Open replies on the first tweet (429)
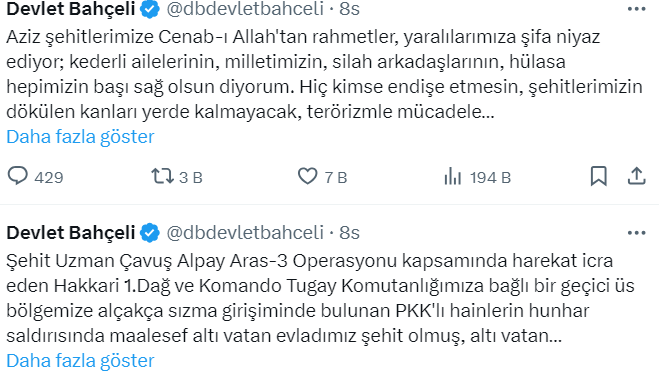This screenshot has width=659, height=382. pos(35,177)
